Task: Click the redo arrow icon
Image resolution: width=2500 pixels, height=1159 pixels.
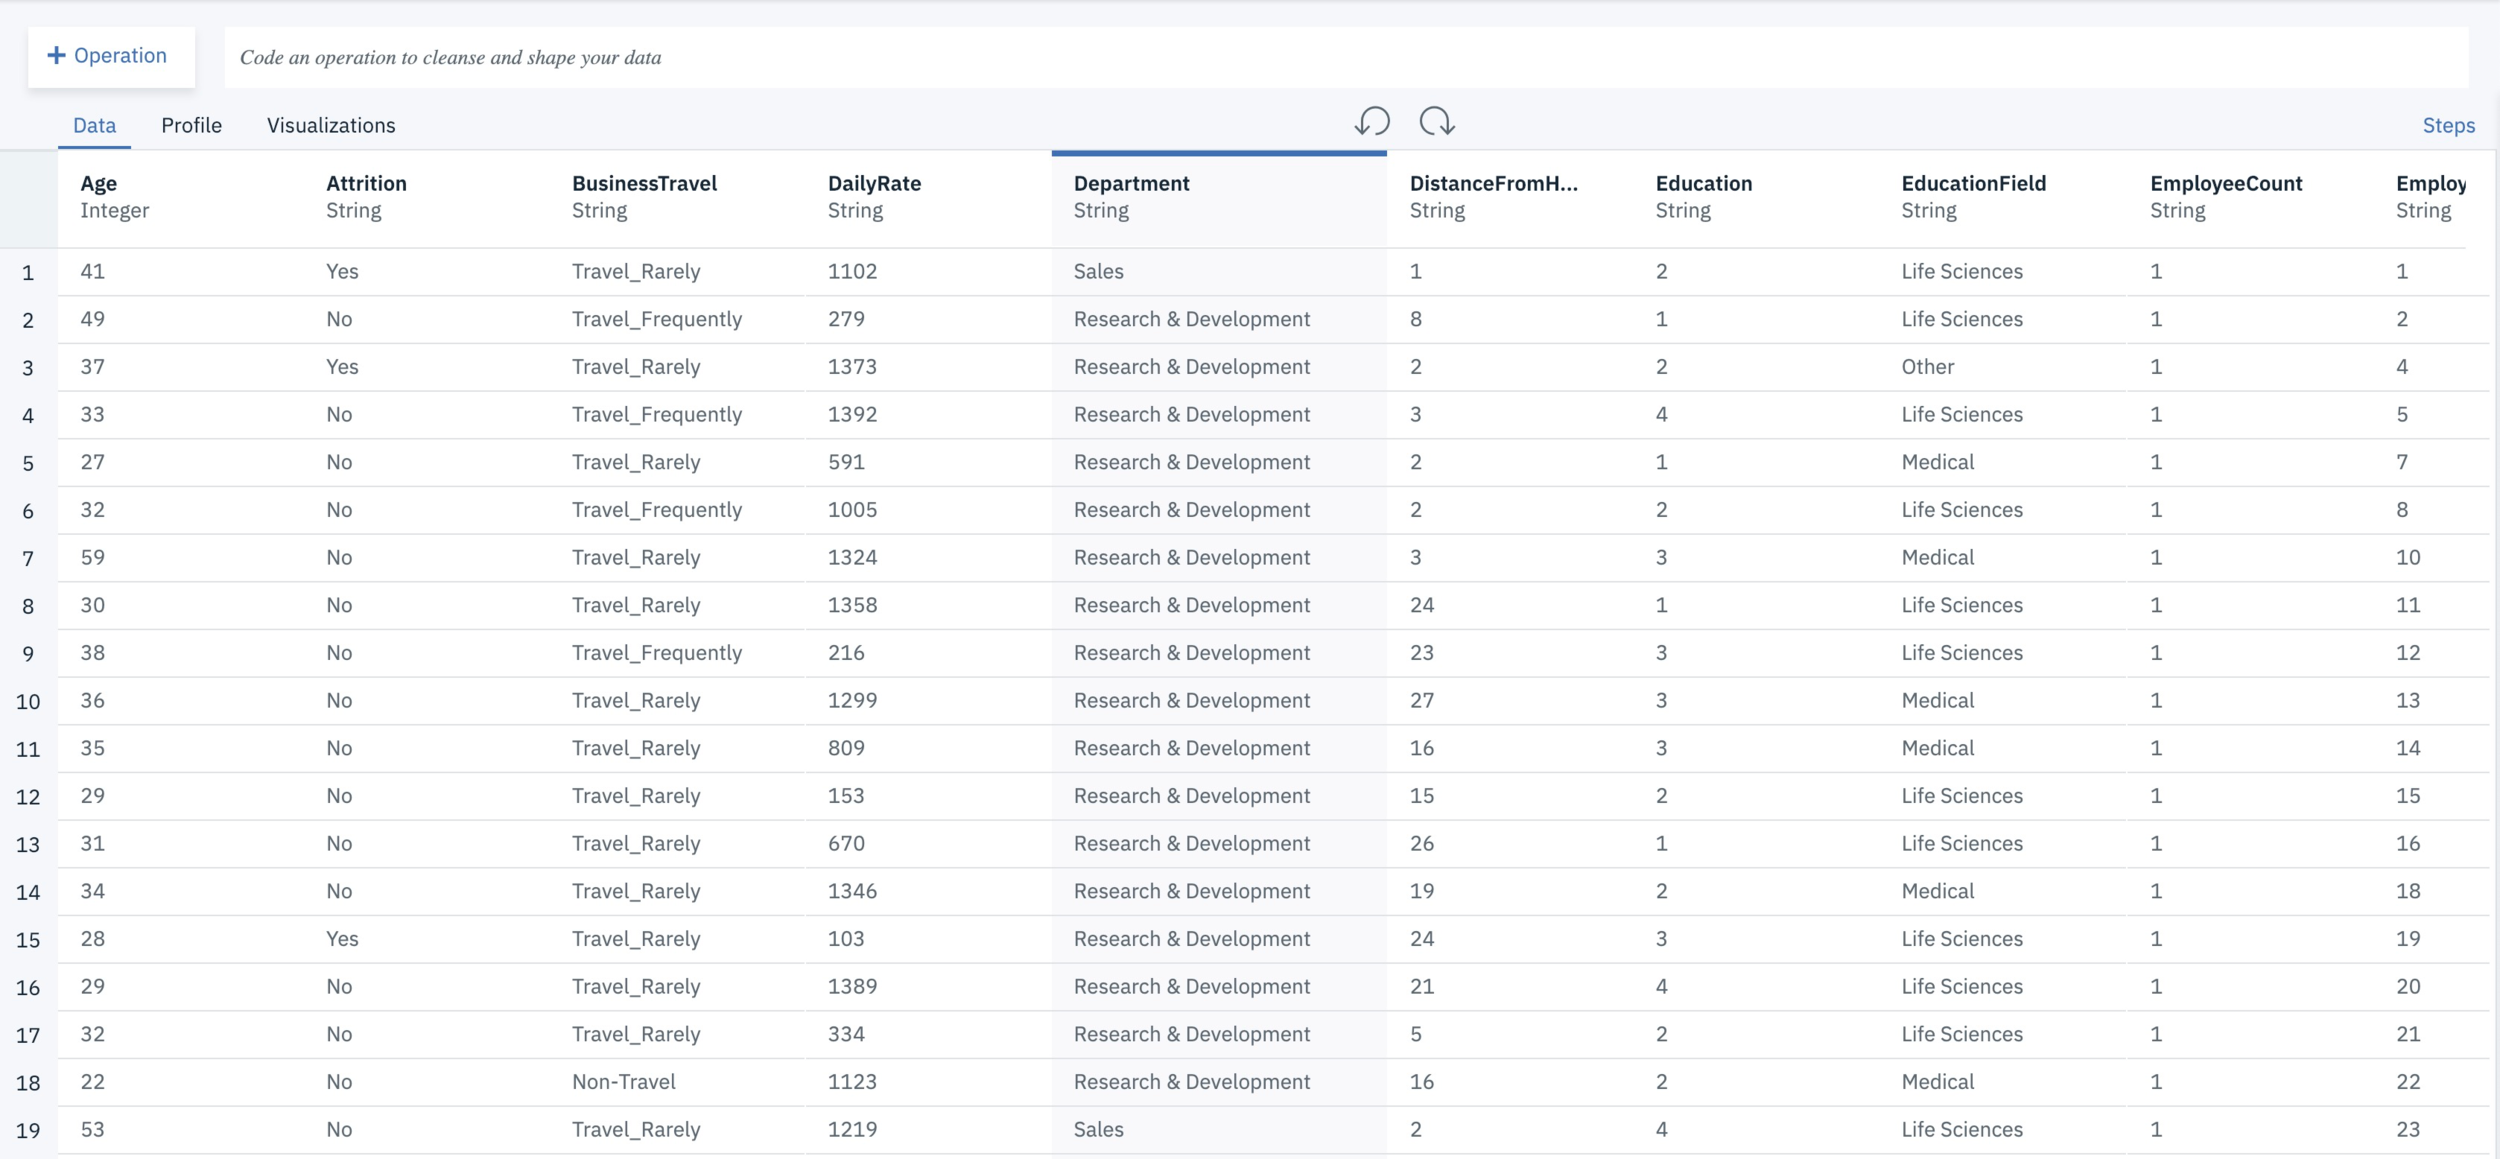Action: (x=1436, y=122)
